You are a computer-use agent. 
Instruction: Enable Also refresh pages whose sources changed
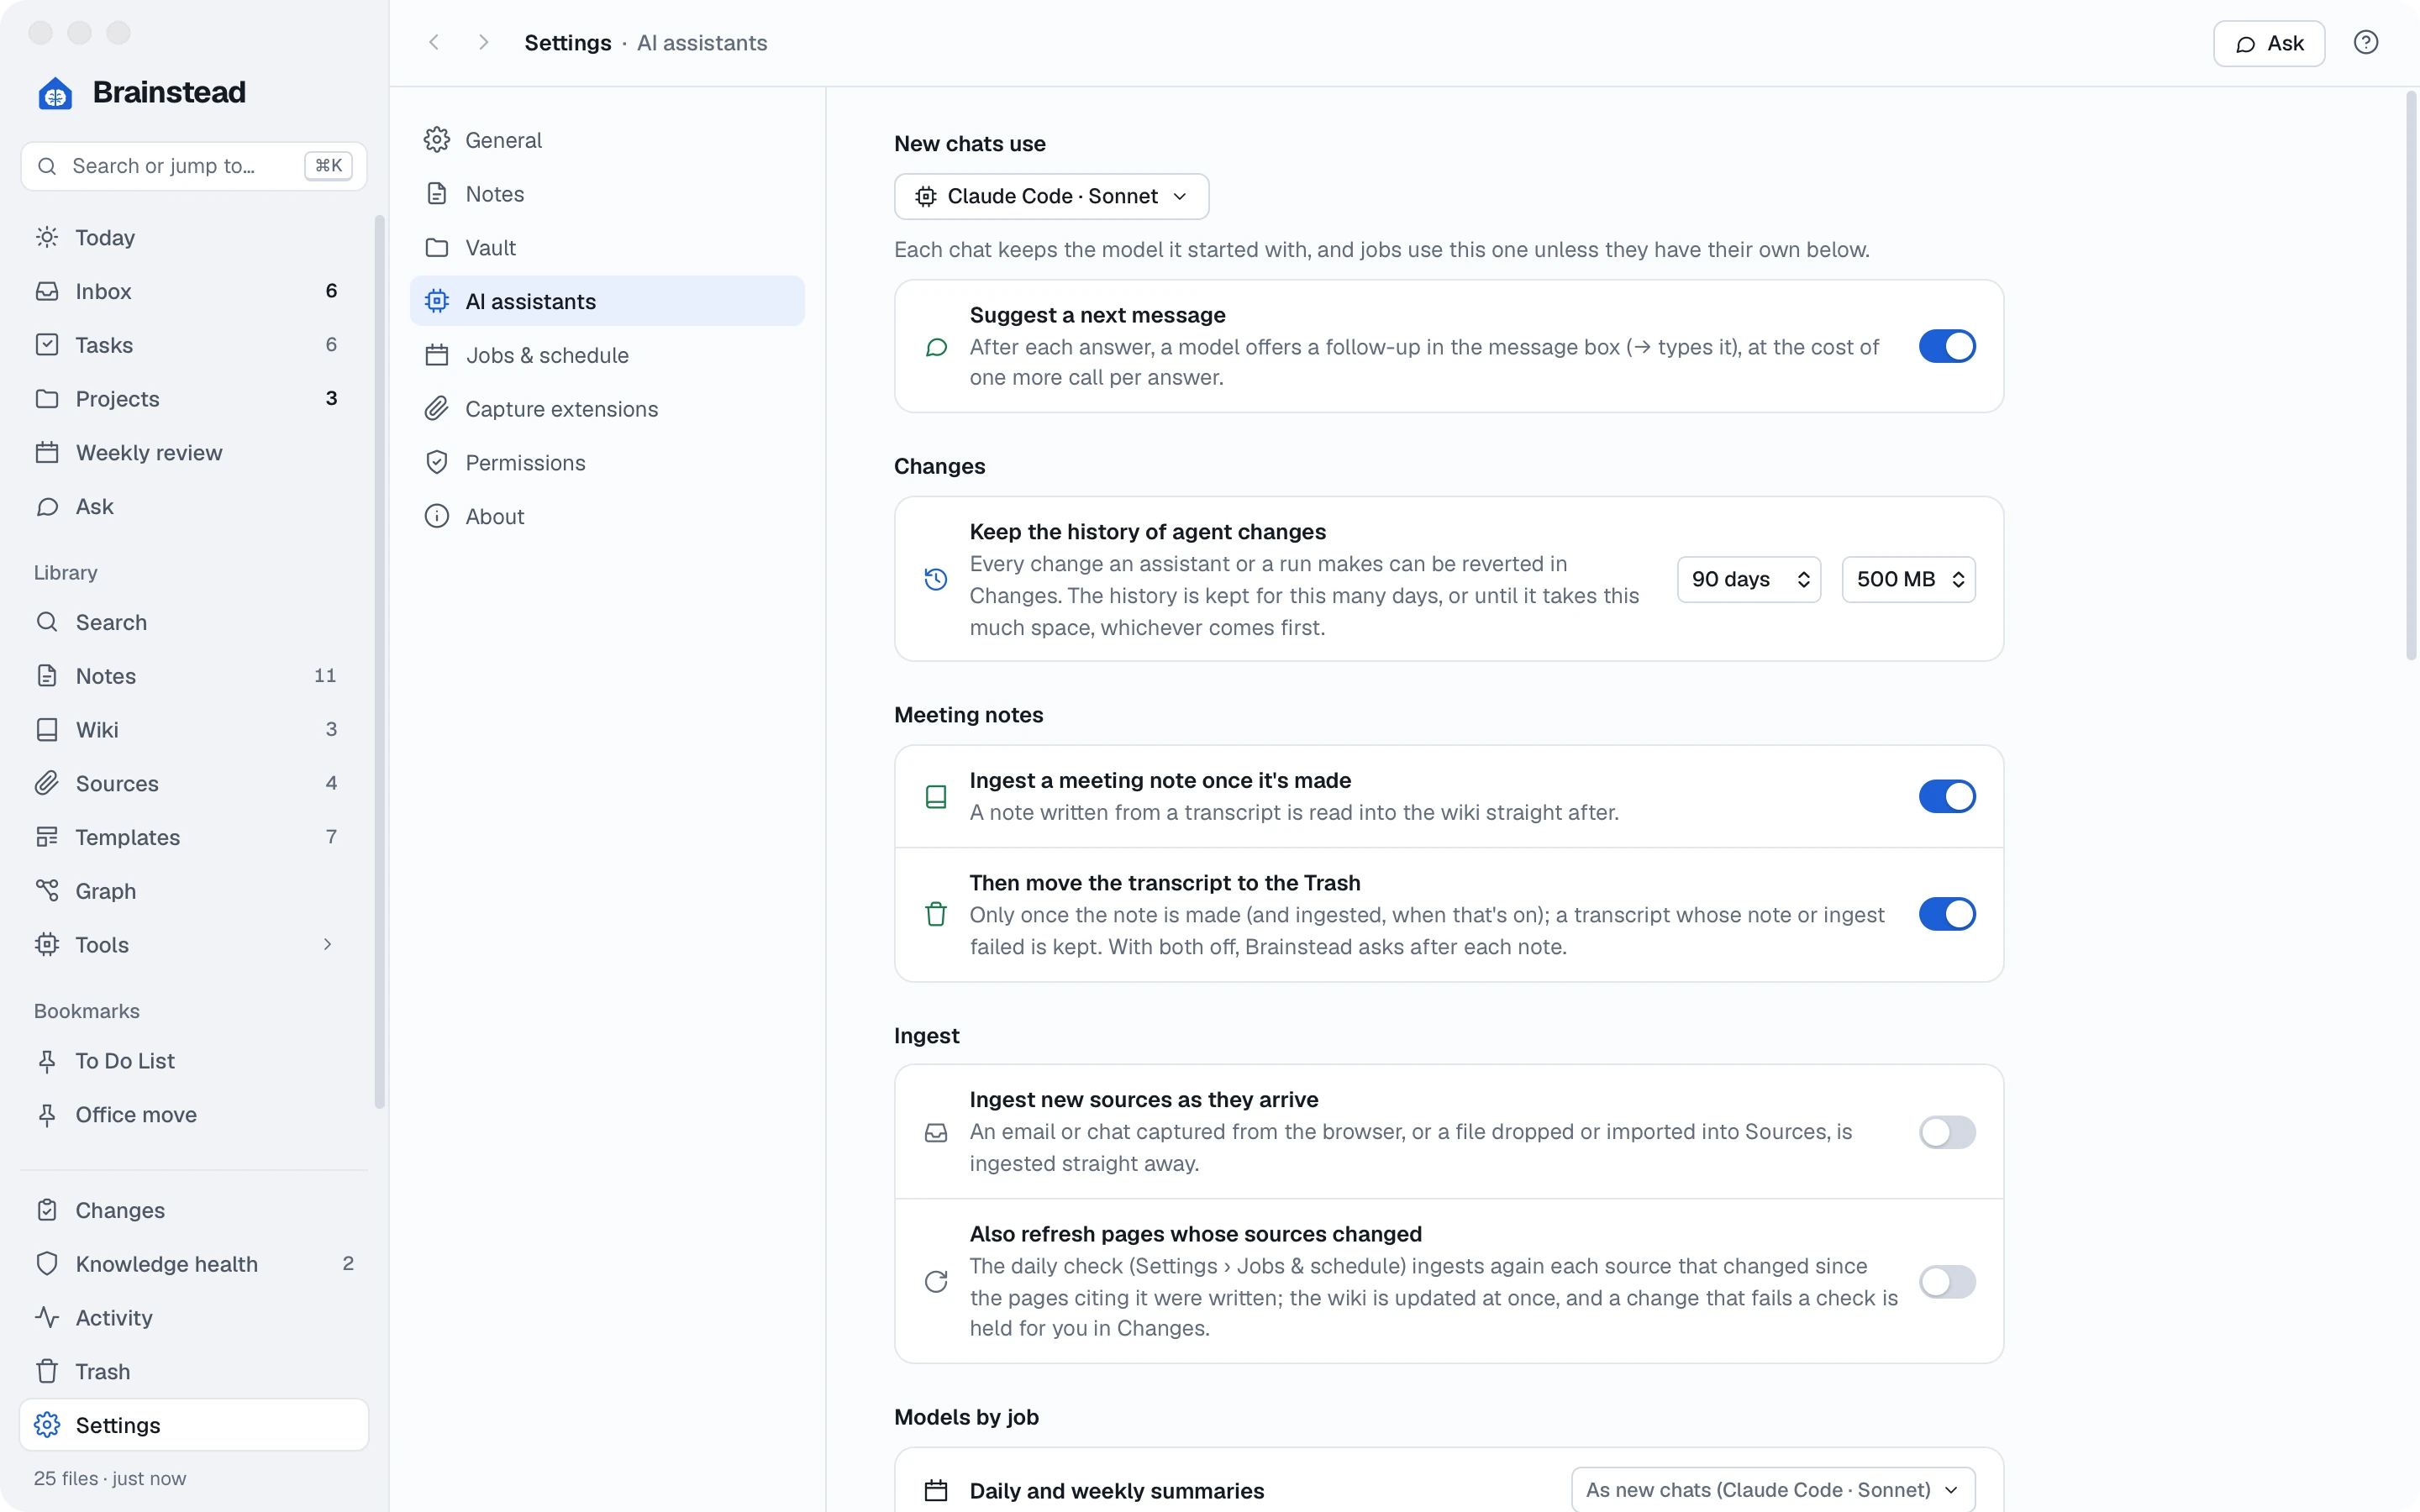1946,1281
